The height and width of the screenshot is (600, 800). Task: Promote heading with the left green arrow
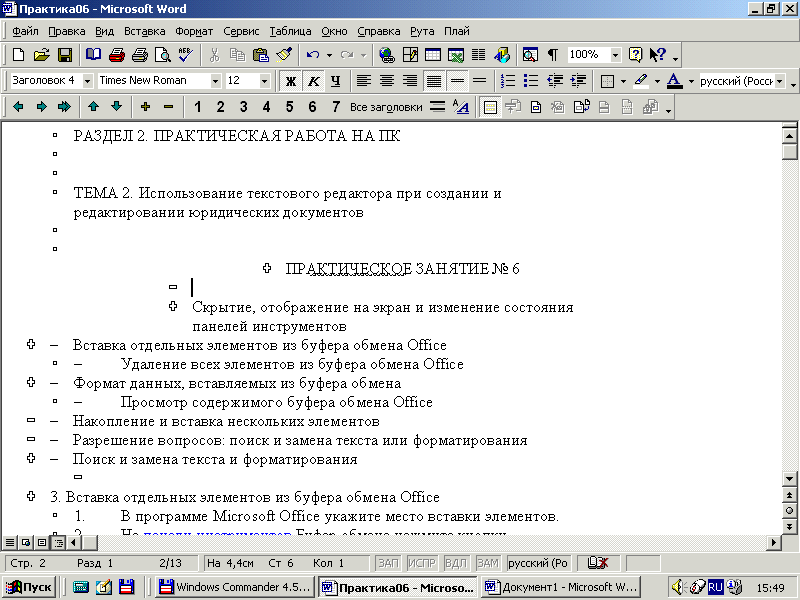(x=18, y=107)
